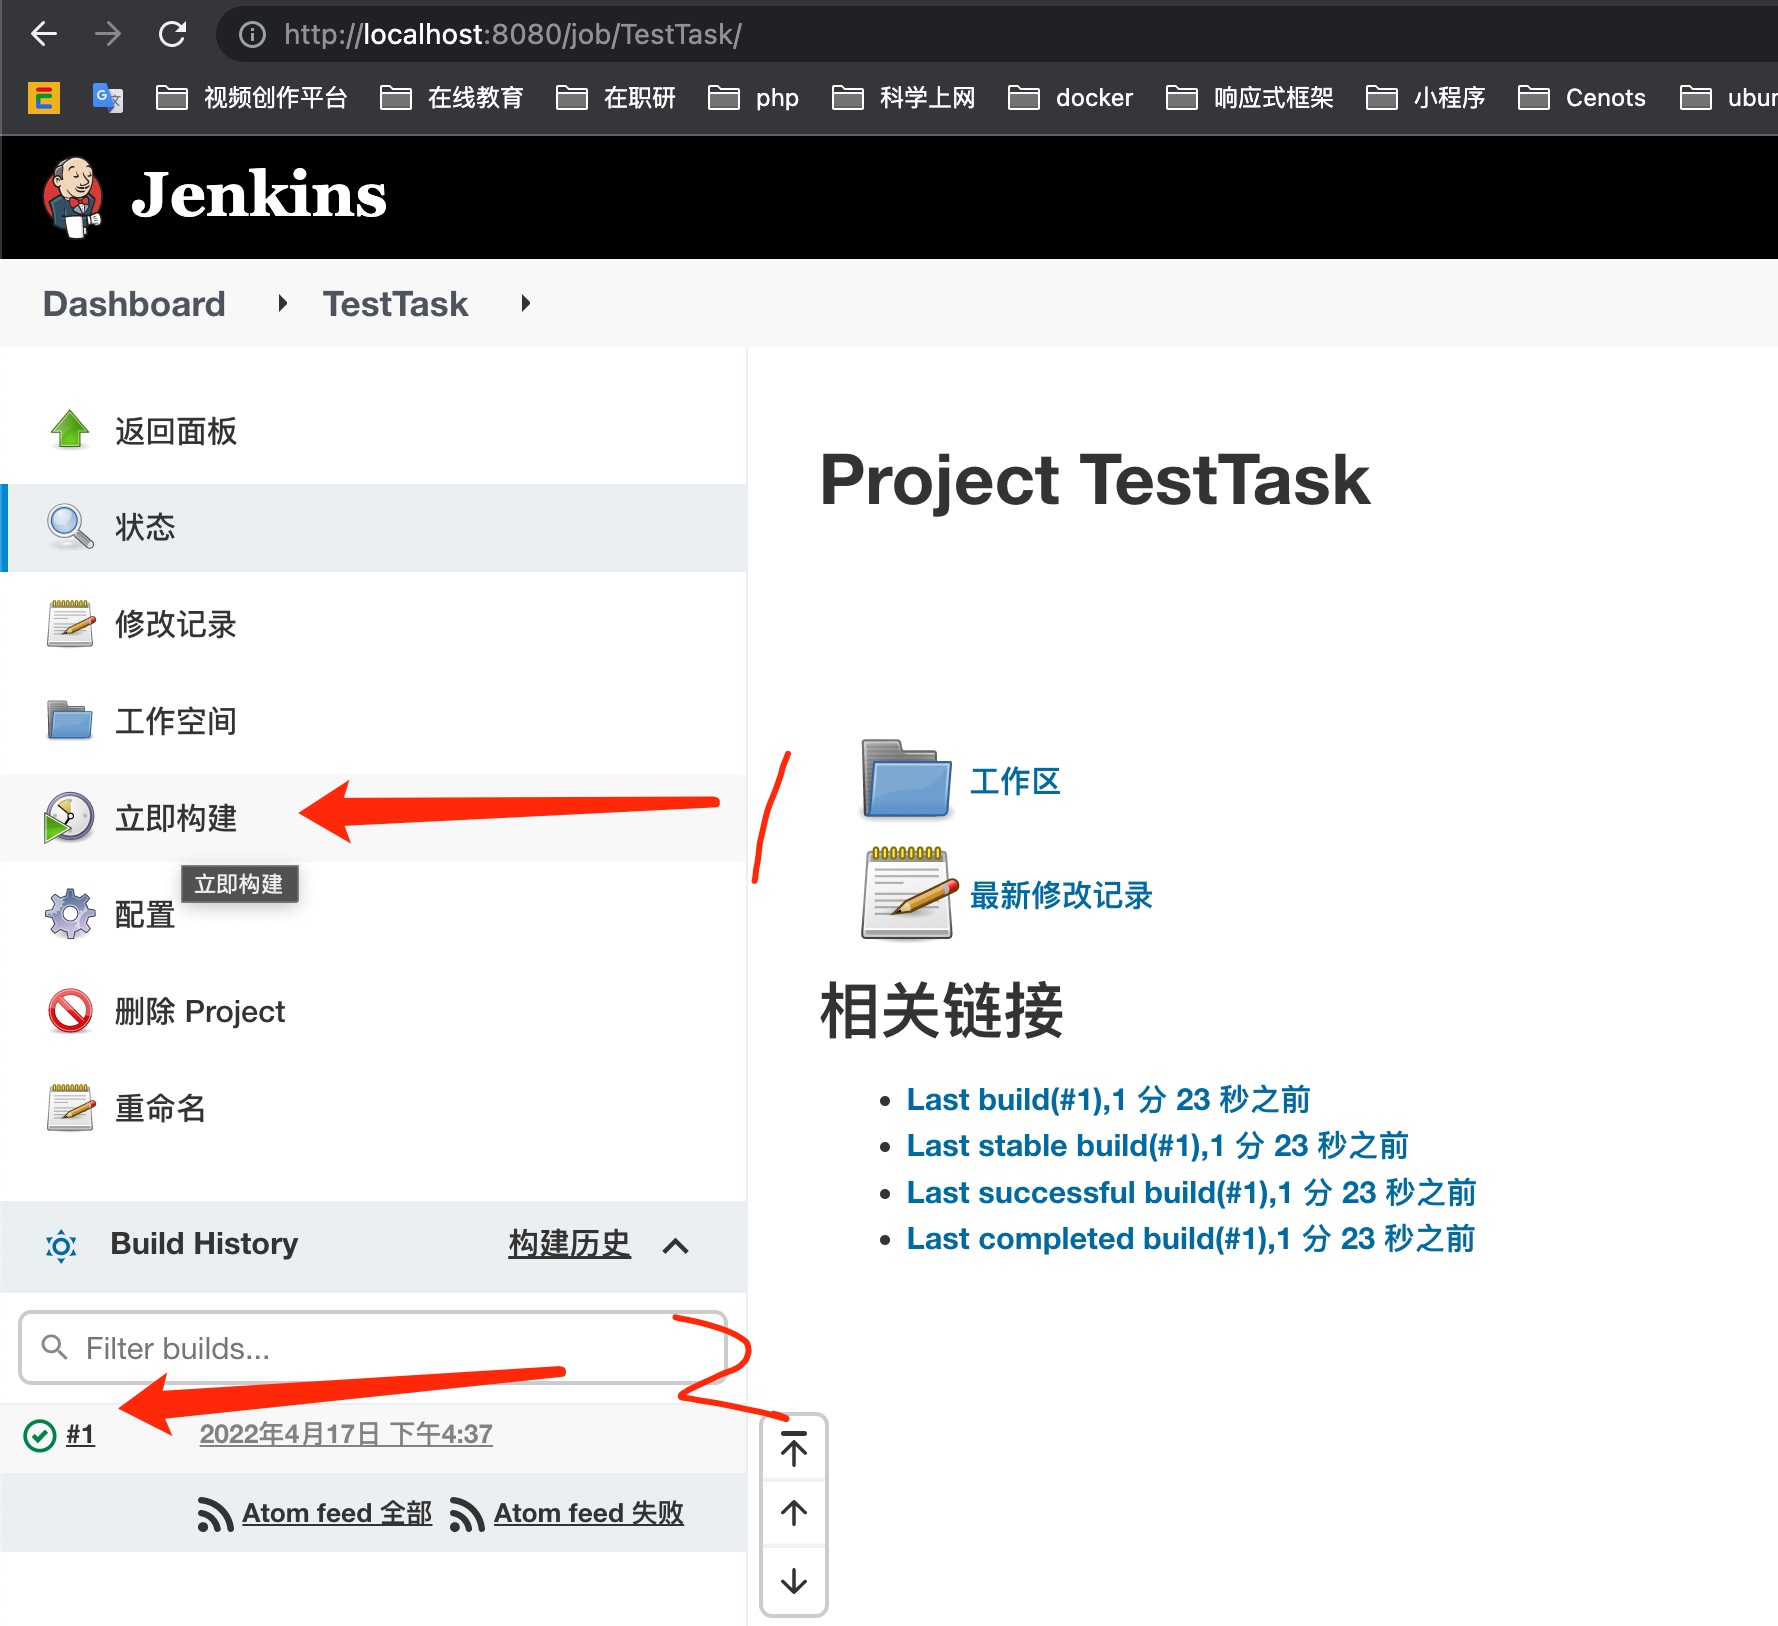Click the 立即构建 clock icon

point(69,818)
